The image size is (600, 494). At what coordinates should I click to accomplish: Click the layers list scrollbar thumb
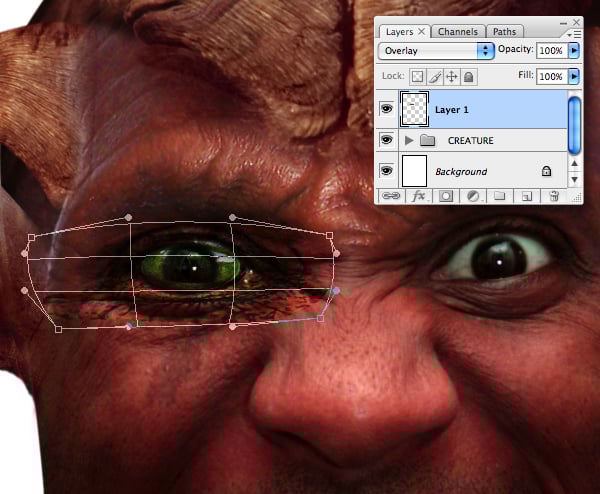(x=574, y=126)
